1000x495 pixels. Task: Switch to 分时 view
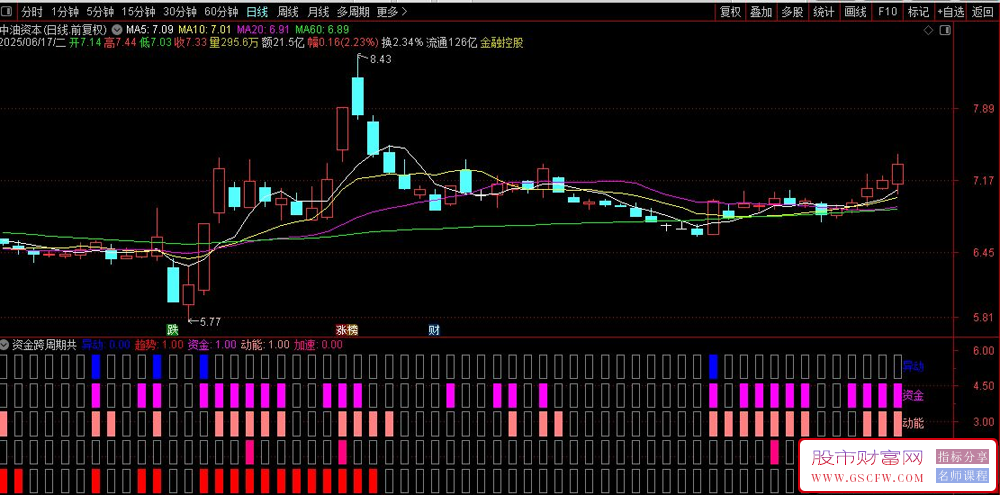pyautogui.click(x=31, y=11)
